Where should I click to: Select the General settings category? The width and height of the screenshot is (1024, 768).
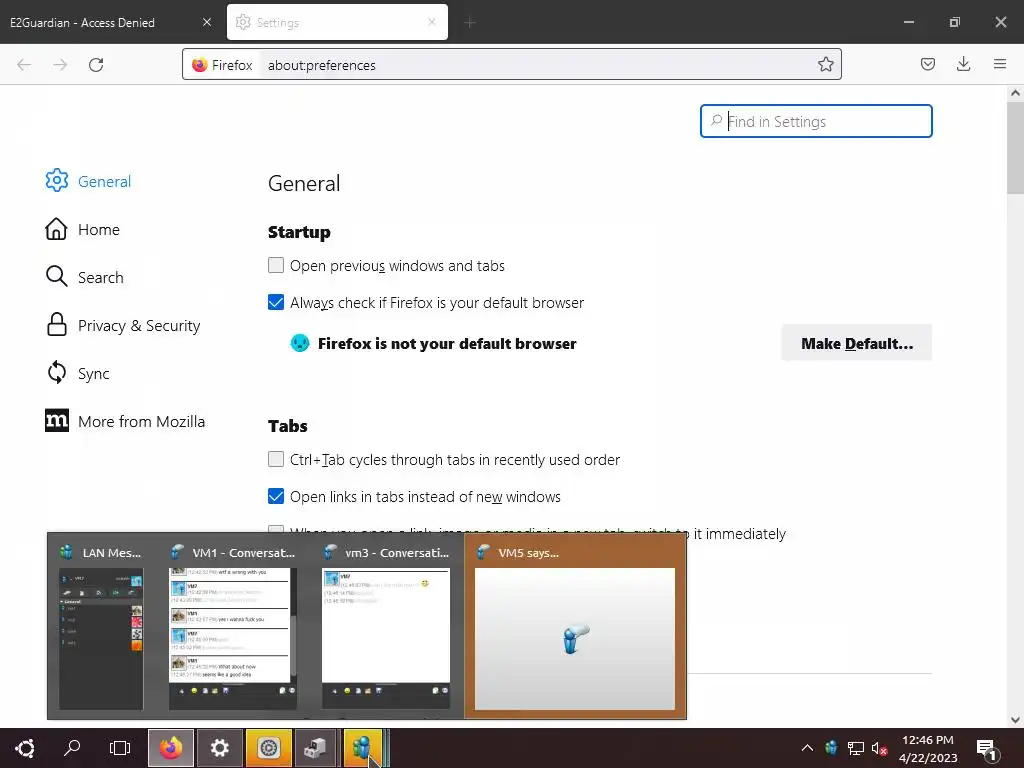click(x=88, y=181)
